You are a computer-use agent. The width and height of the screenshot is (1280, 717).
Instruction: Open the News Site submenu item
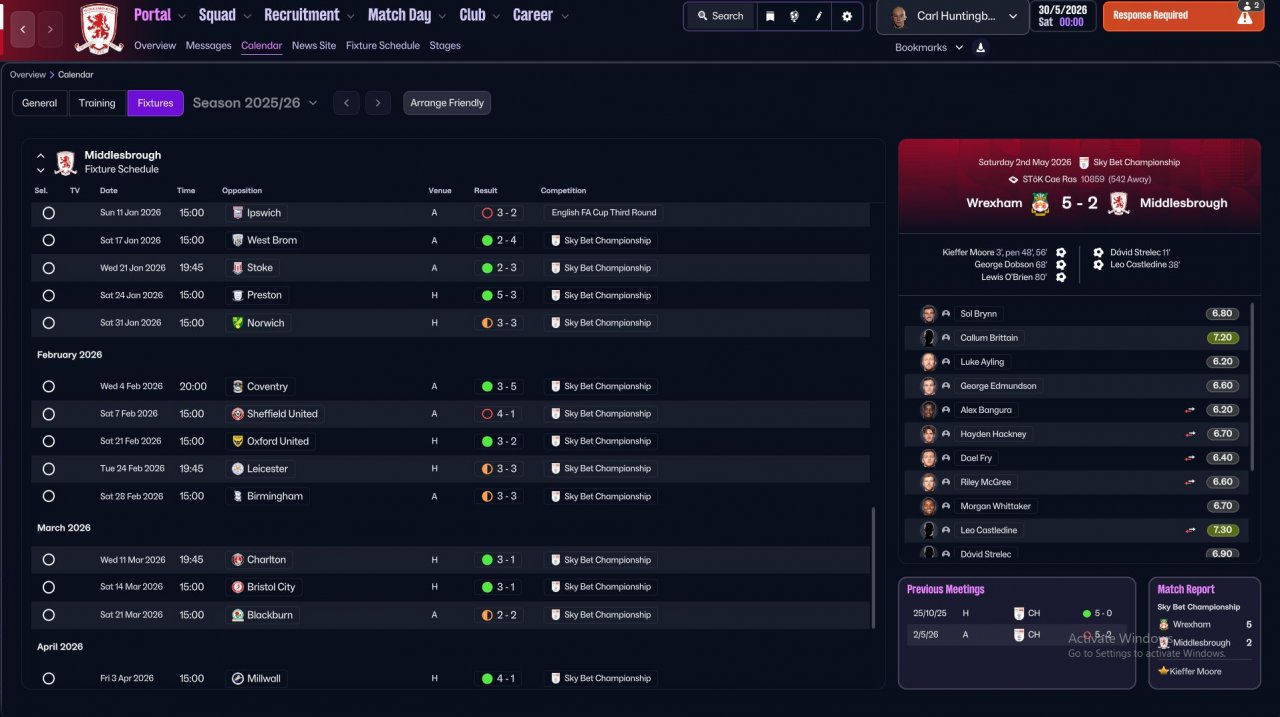click(314, 46)
